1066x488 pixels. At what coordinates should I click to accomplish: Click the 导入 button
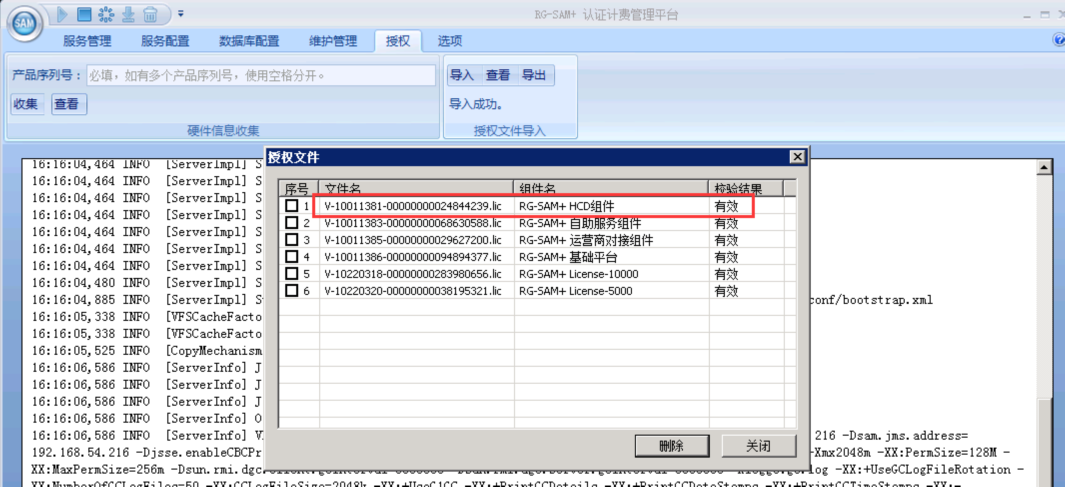462,75
